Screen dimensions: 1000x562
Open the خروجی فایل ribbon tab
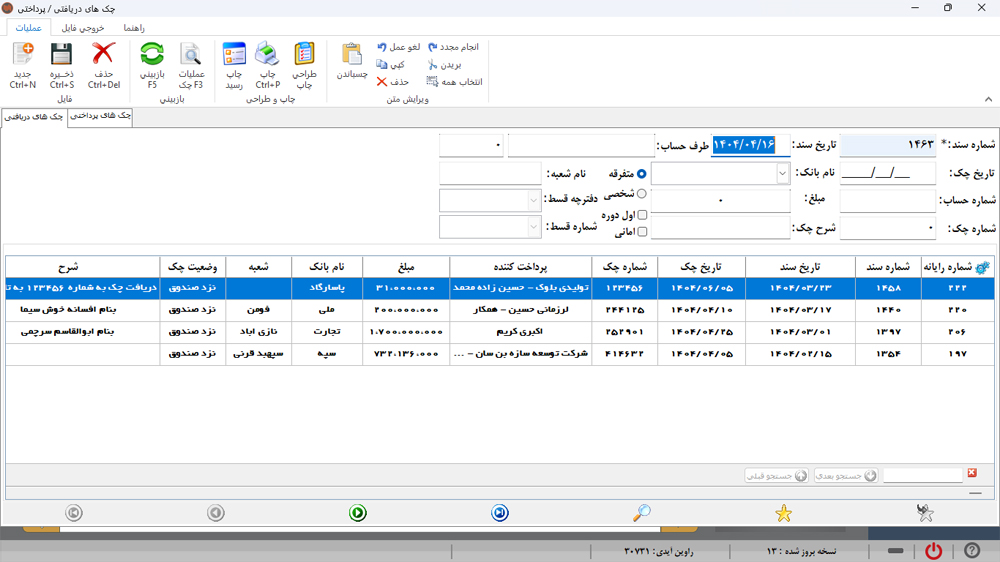[83, 28]
